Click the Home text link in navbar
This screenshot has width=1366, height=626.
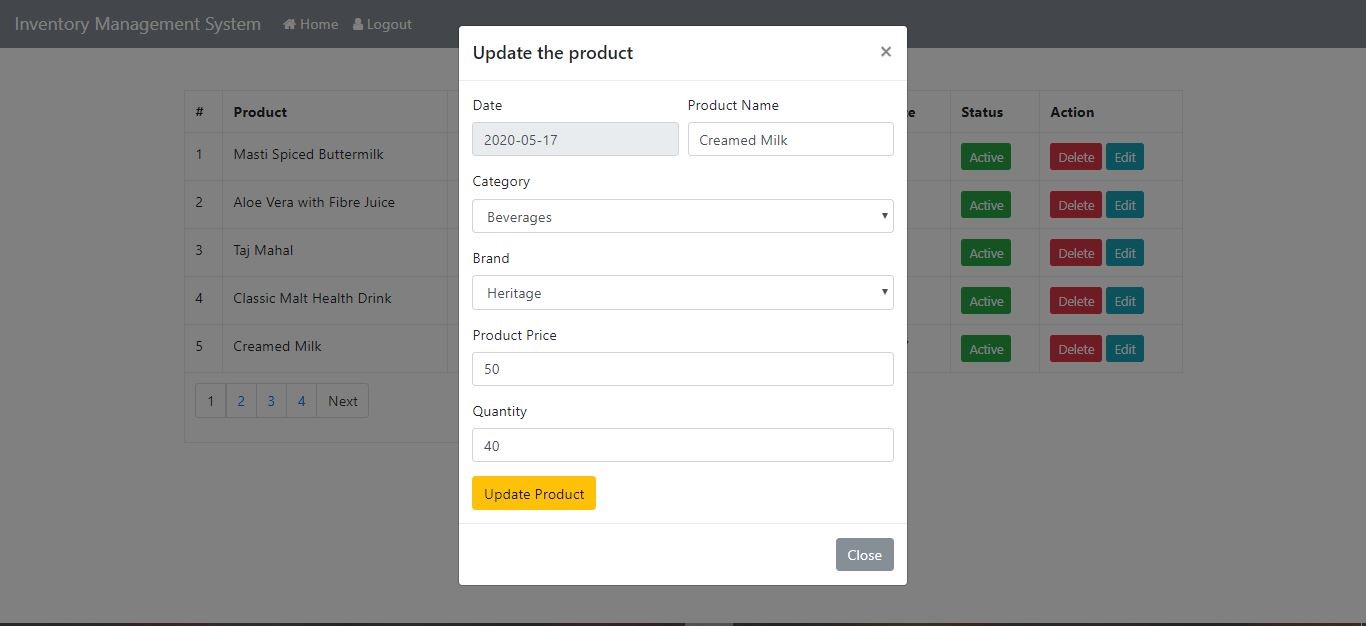(x=319, y=24)
